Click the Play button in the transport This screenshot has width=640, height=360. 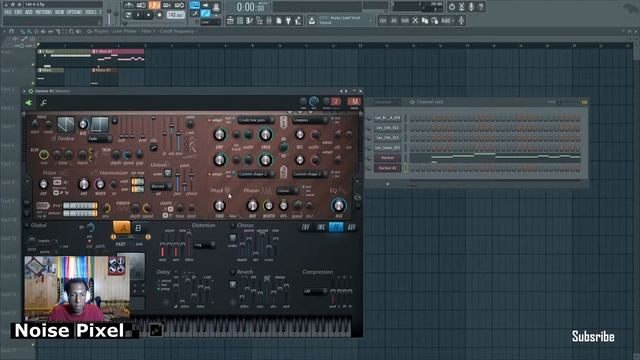[138, 15]
